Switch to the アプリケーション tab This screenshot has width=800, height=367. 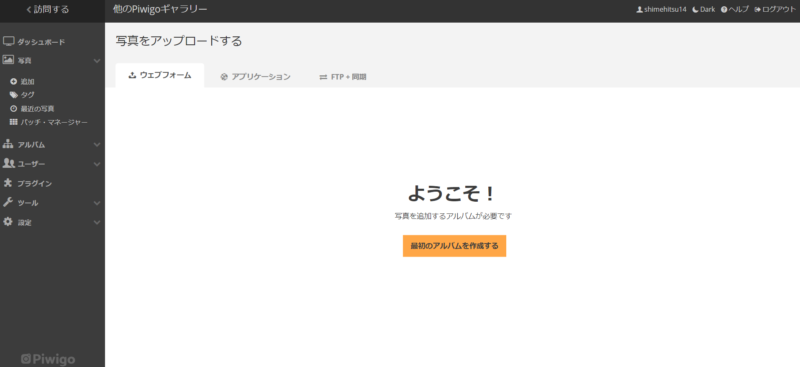point(256,77)
